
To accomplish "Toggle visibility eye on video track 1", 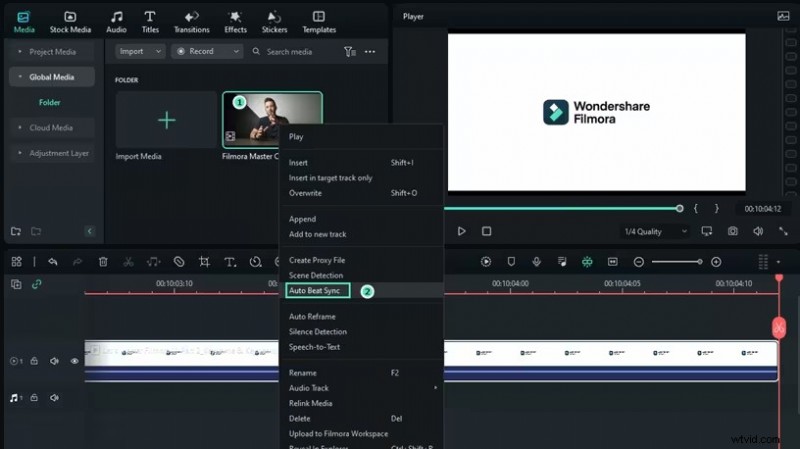I will 74,361.
